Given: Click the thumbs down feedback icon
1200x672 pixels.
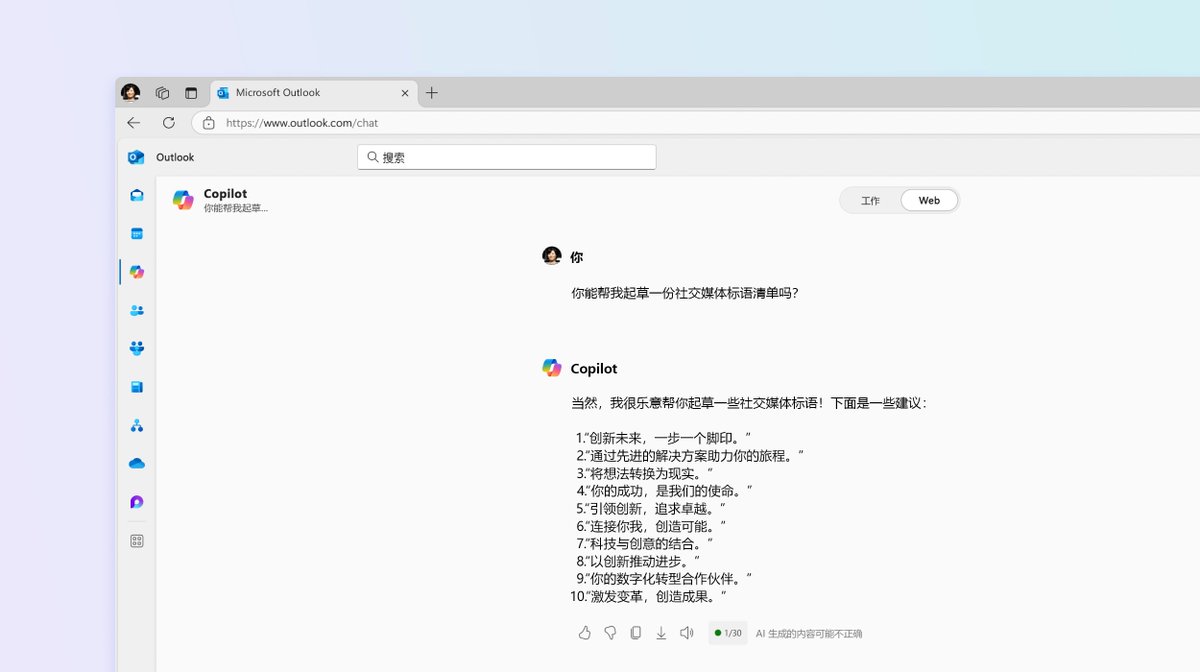Looking at the screenshot, I should click(x=610, y=633).
